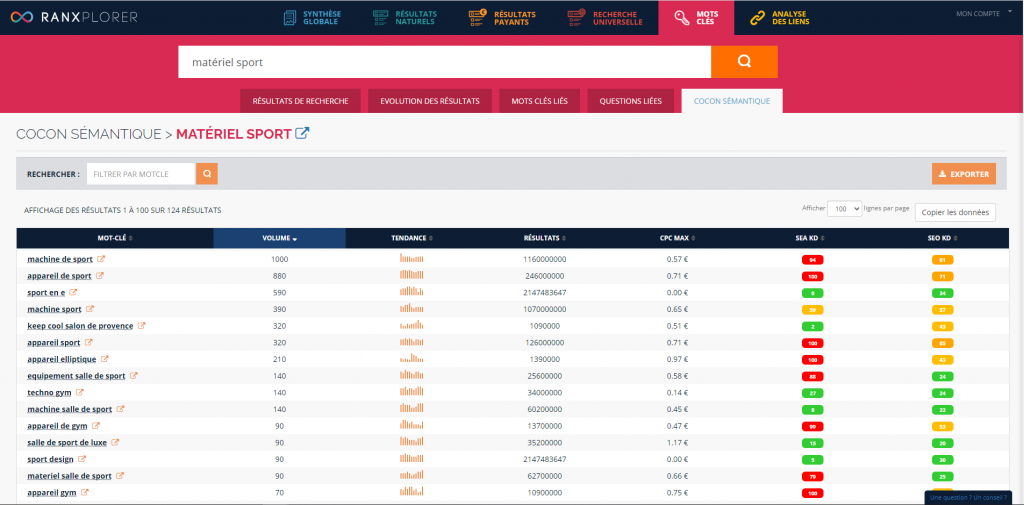
Task: View trend chart for machine de sport
Action: pos(411,259)
